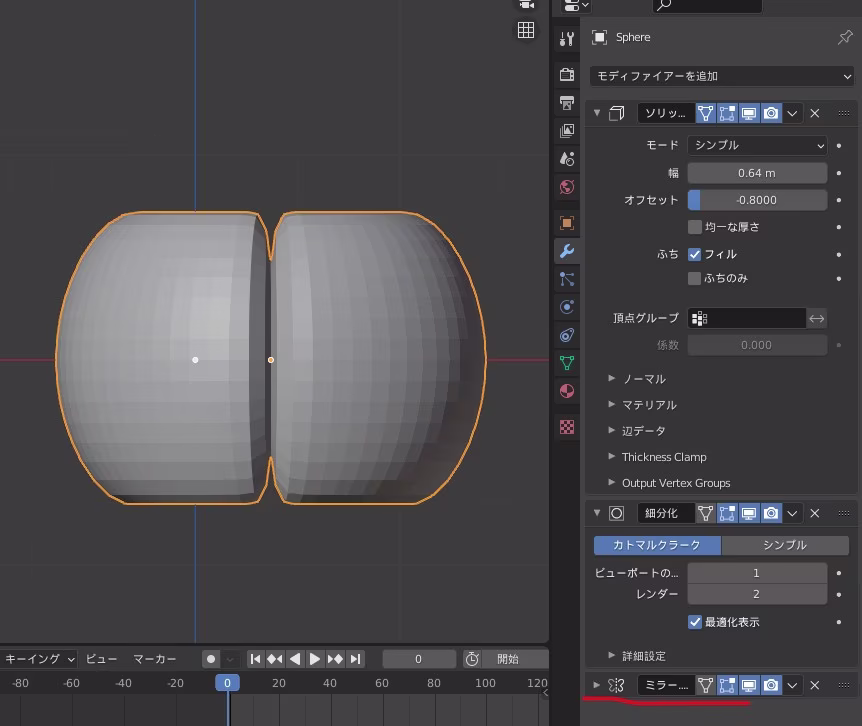Image resolution: width=862 pixels, height=726 pixels.
Task: Open the World properties tab
Action: [567, 187]
